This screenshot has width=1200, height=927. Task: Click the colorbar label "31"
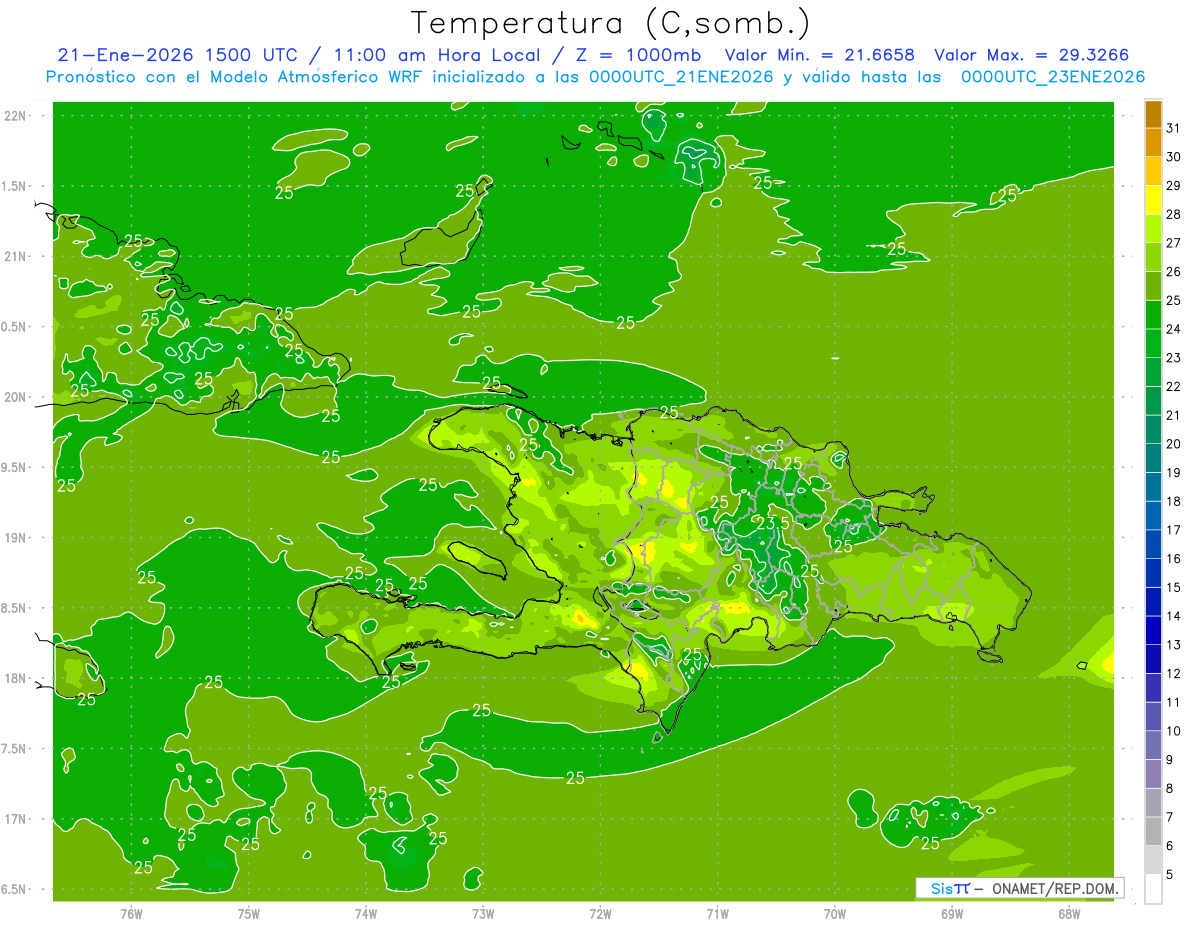coord(1173,128)
